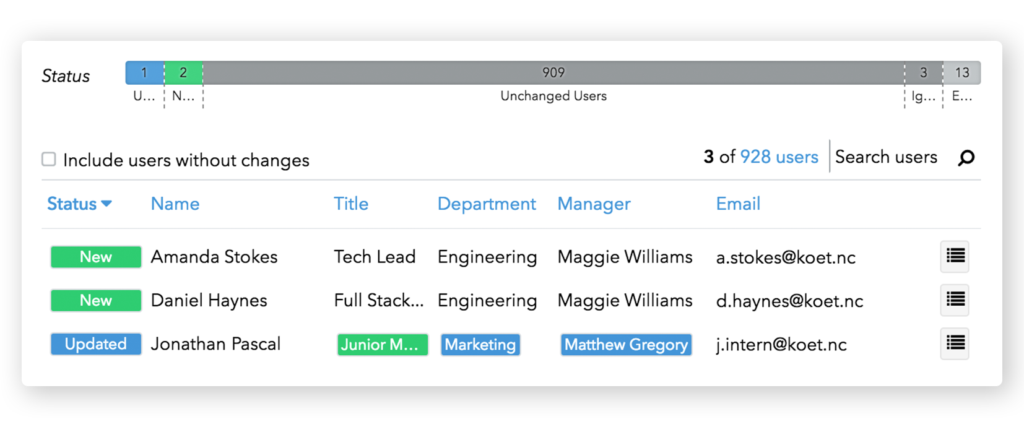This screenshot has width=1024, height=427.
Task: Open details list icon for Jonathan Pascal
Action: click(954, 343)
